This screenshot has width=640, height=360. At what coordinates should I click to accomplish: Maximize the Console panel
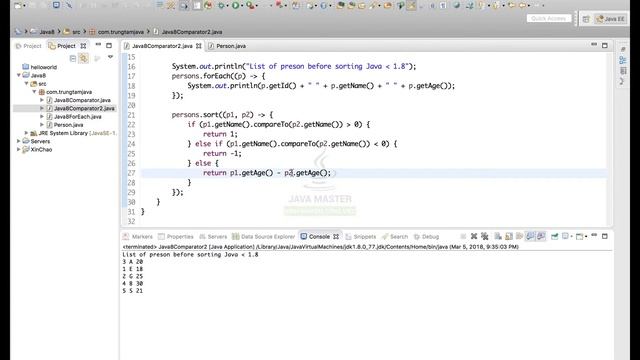(x=605, y=236)
